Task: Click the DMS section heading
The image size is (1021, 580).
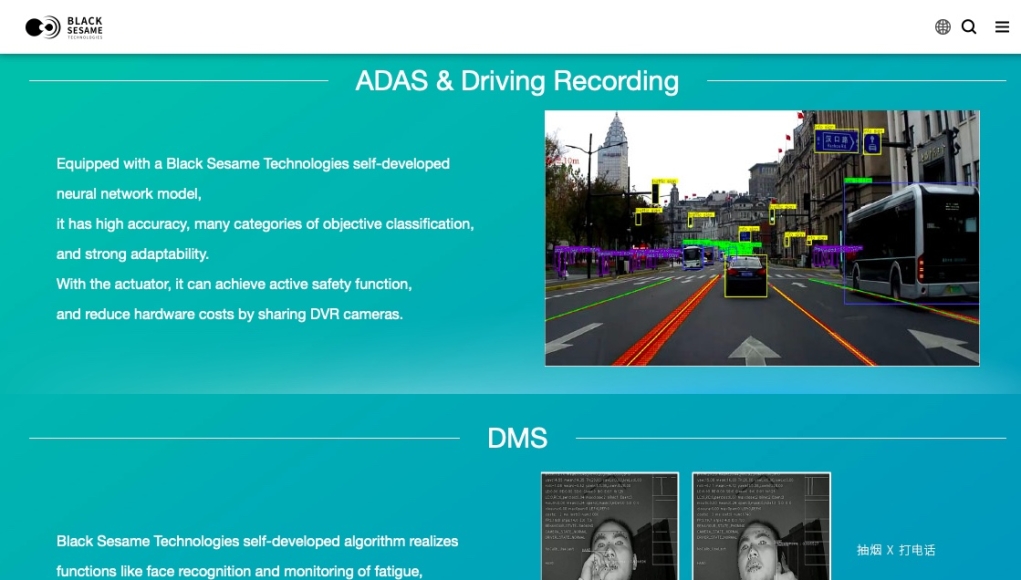Action: click(x=517, y=438)
